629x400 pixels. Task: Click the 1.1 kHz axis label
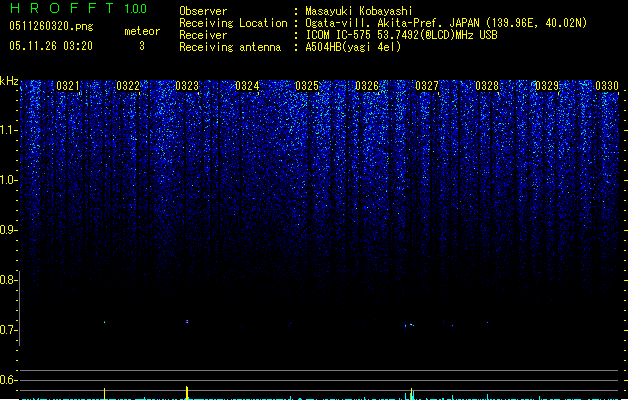pos(9,130)
